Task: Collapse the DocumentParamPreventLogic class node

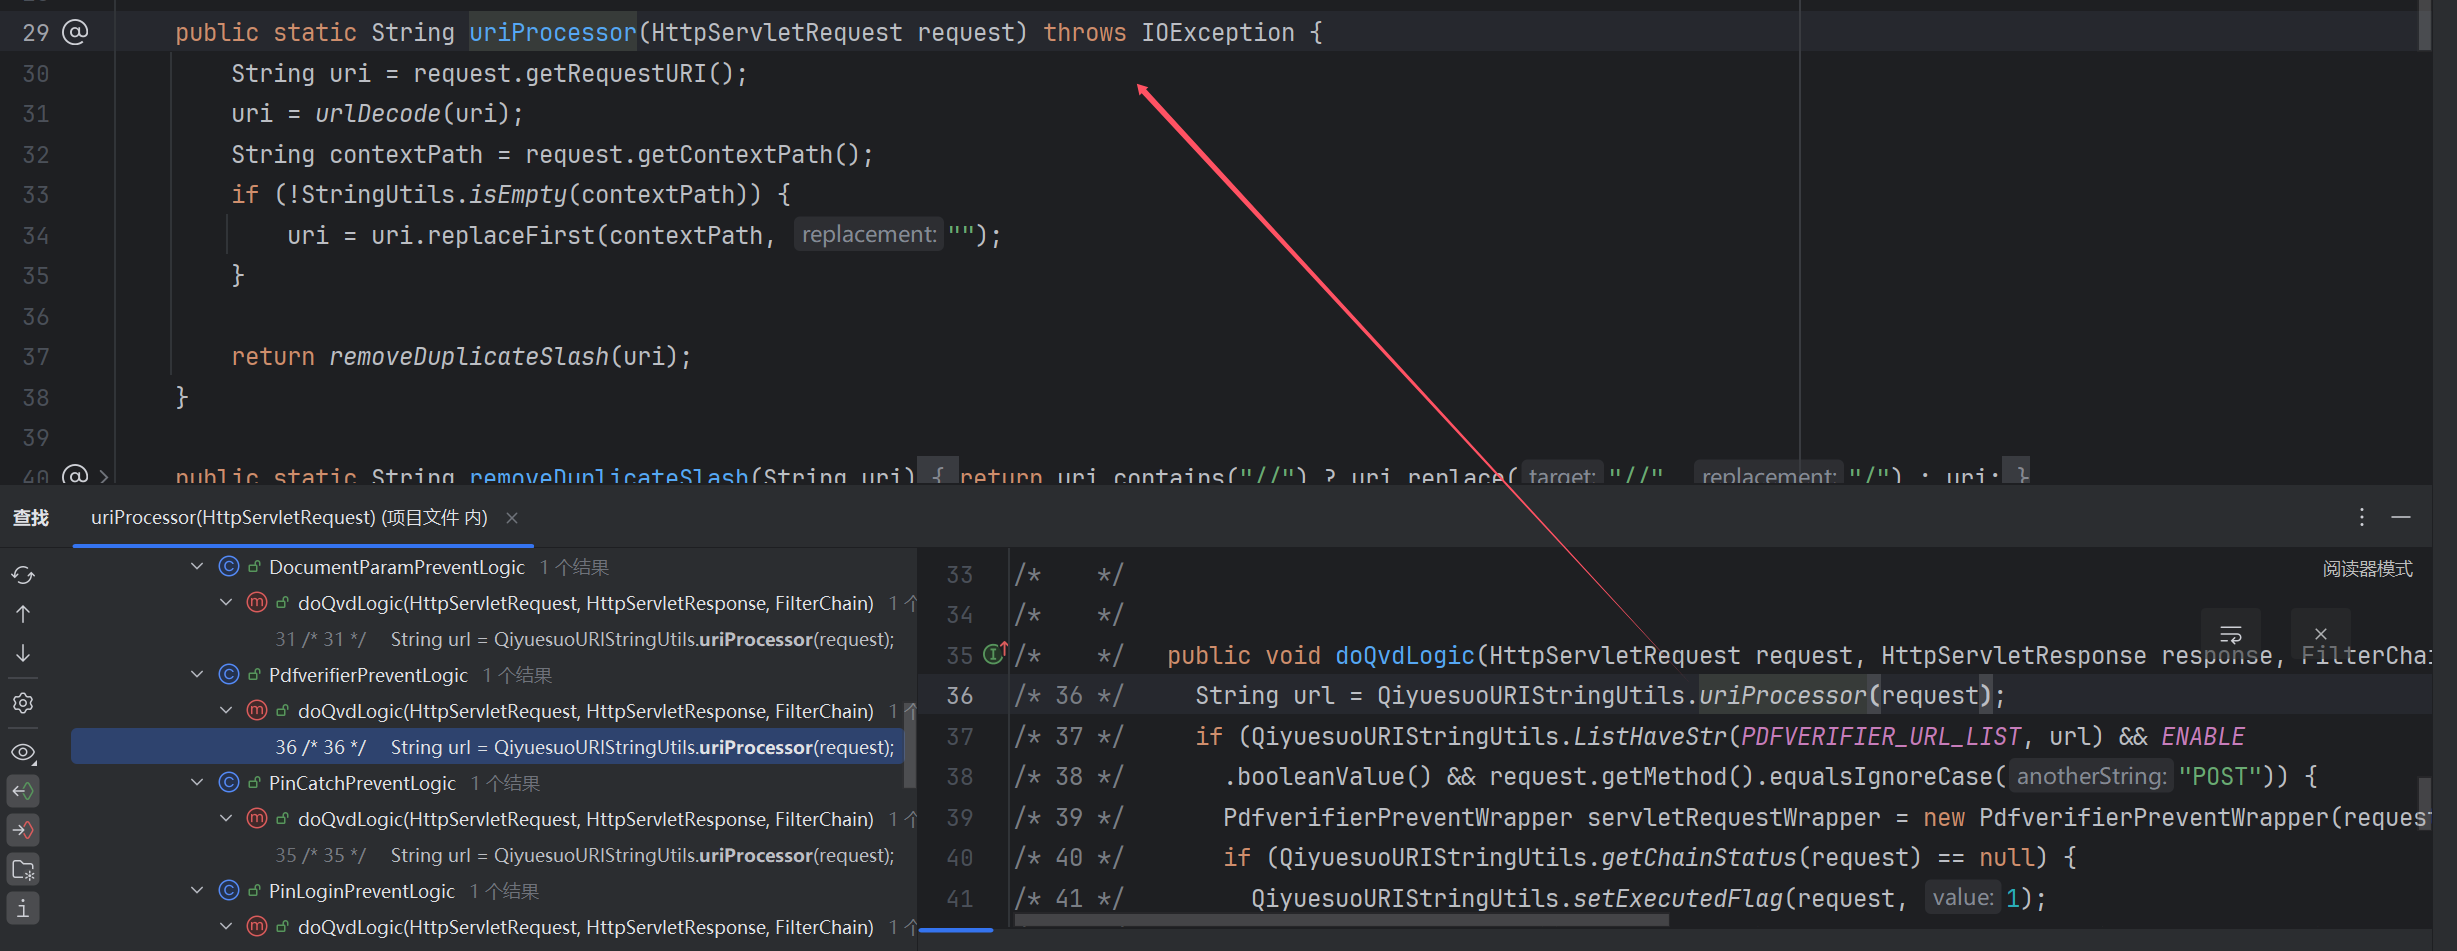Action: coord(197,567)
